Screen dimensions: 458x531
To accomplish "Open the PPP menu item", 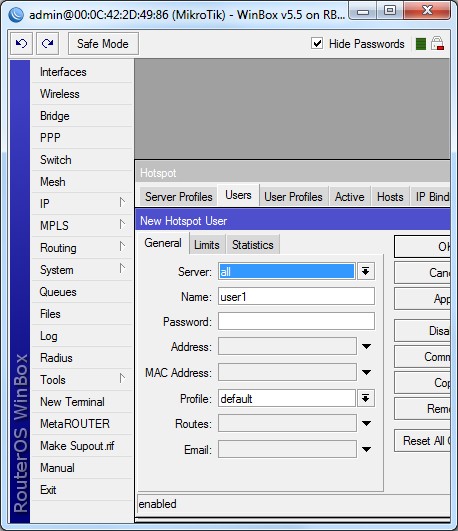I will pos(82,138).
